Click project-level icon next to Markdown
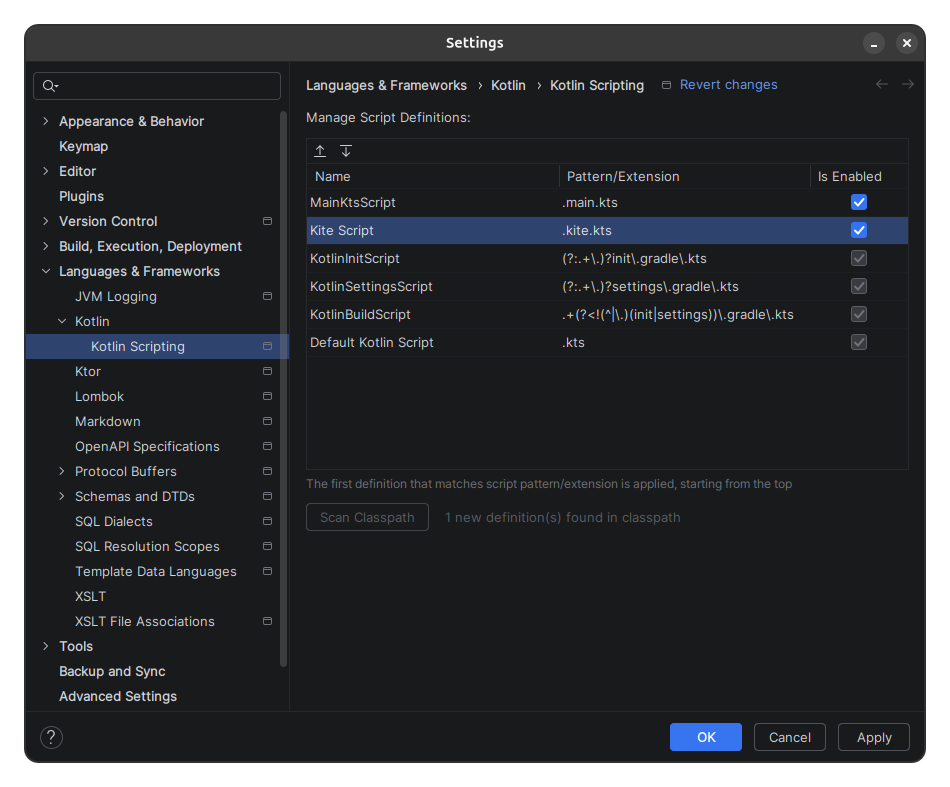 (267, 421)
